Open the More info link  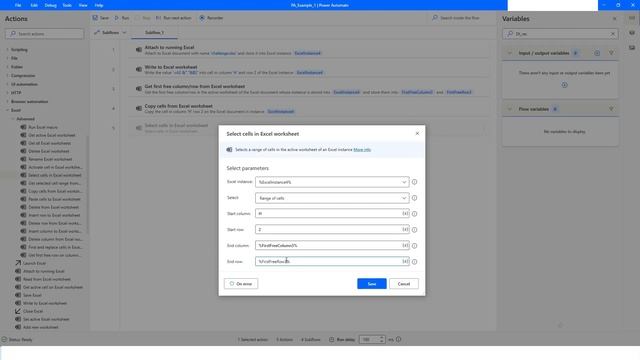tap(362, 150)
